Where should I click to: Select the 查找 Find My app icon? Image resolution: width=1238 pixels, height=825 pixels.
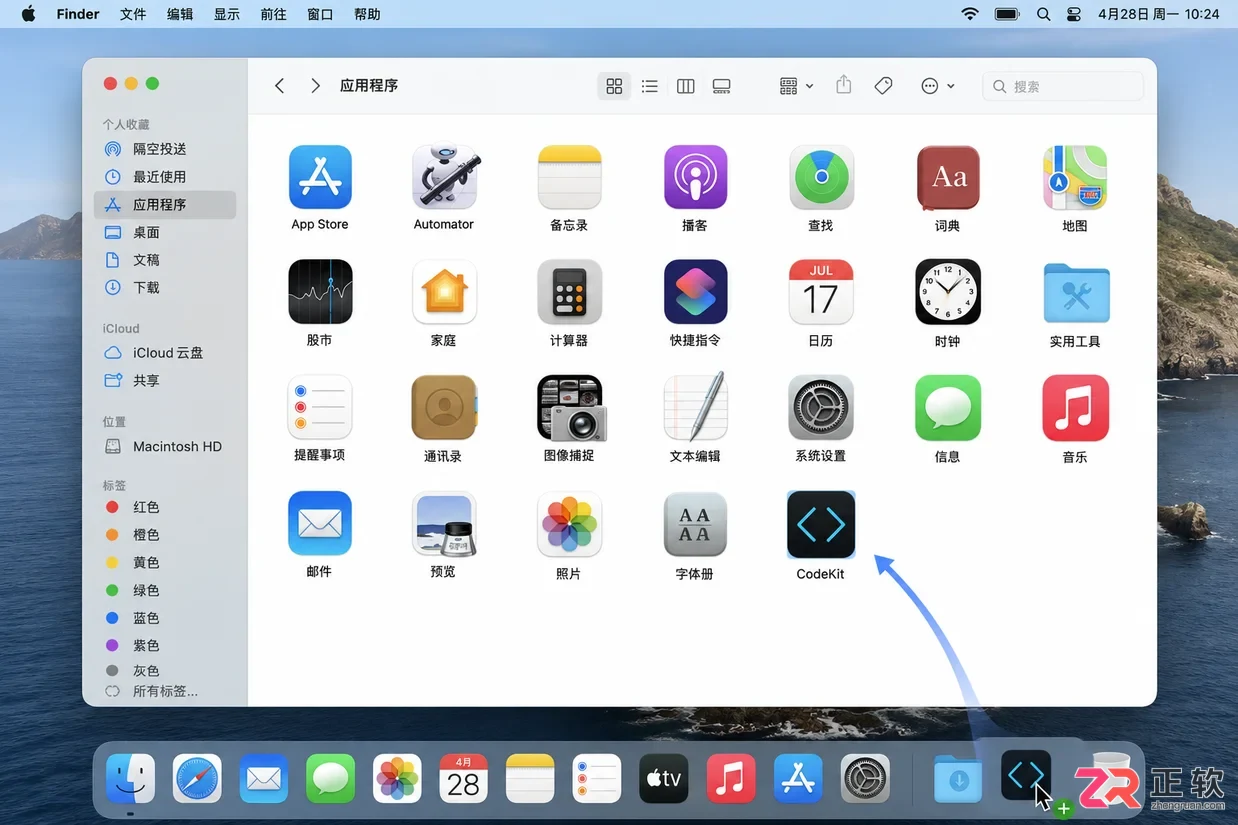tap(821, 177)
